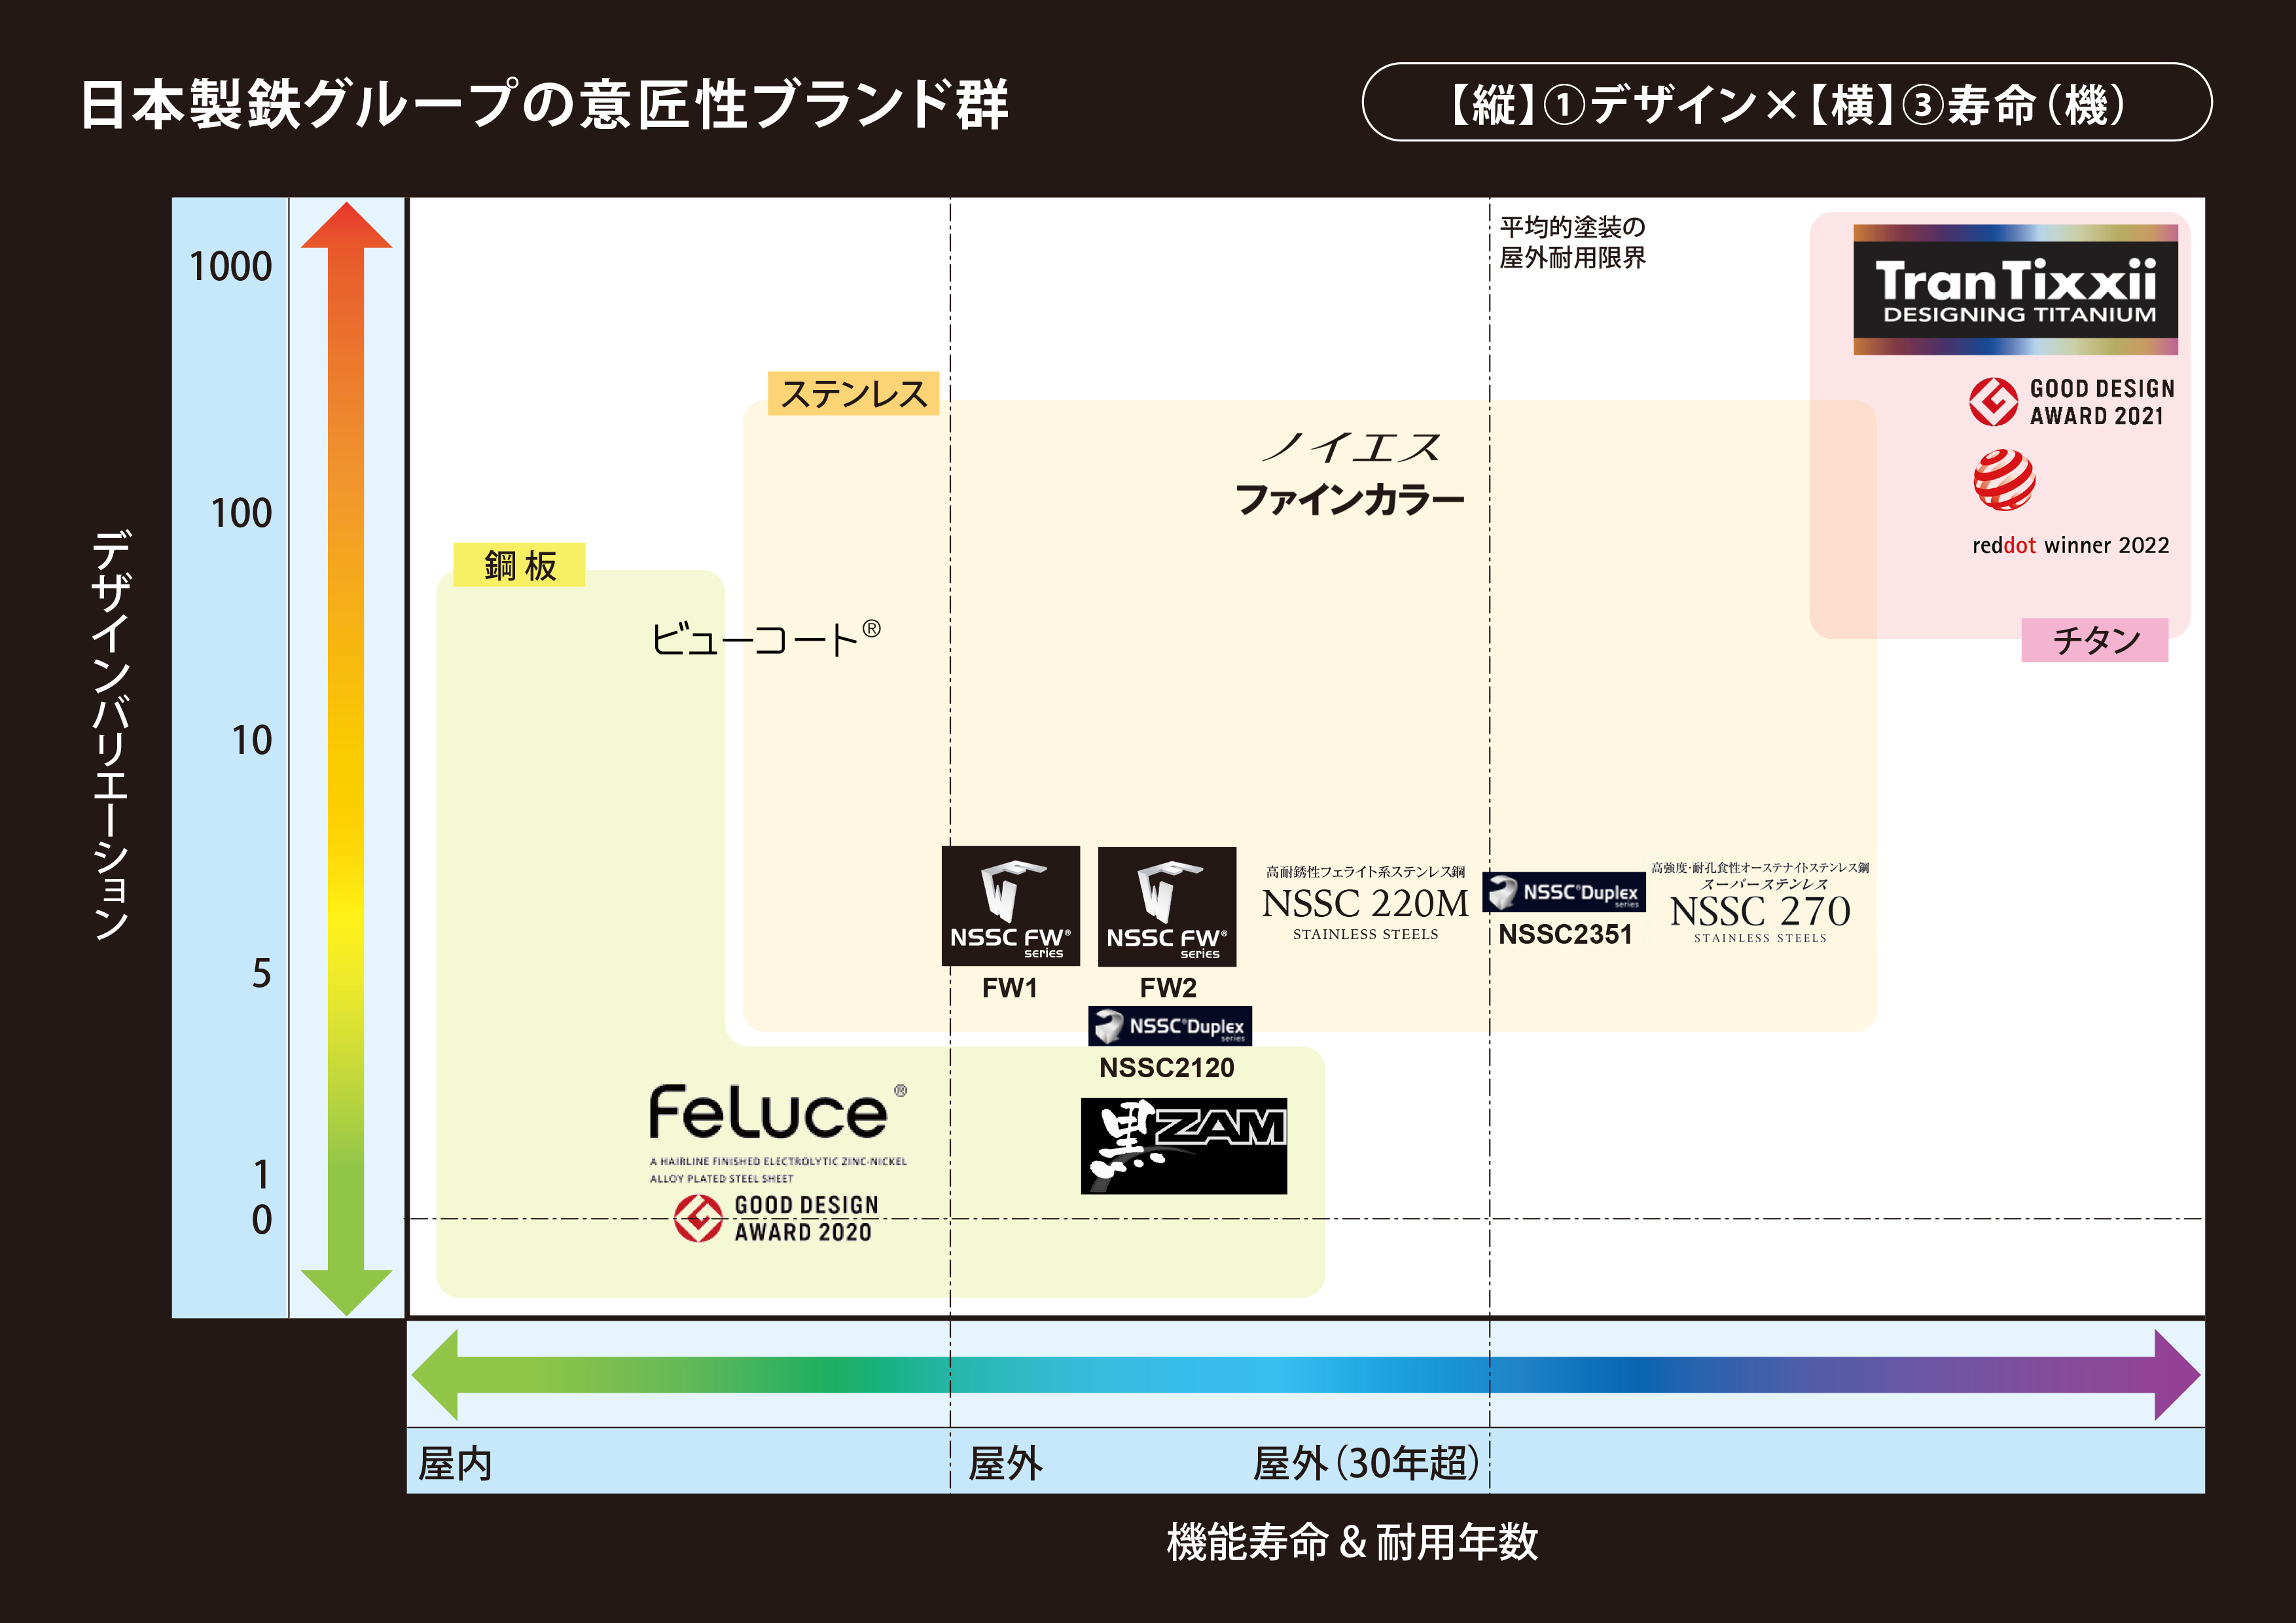Click the NSSC 220M stainless steels logo
Viewport: 2296px width, 1623px height.
click(1365, 905)
